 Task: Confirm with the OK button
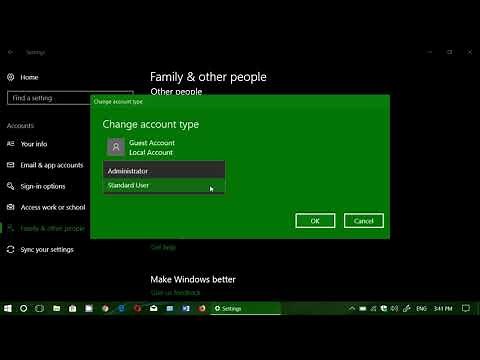315,221
